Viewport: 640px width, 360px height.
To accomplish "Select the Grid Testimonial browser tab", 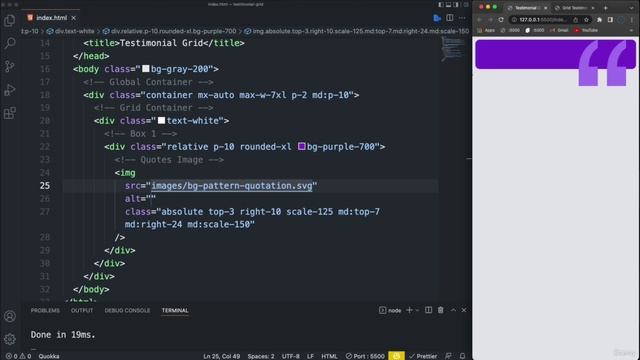I will [575, 8].
